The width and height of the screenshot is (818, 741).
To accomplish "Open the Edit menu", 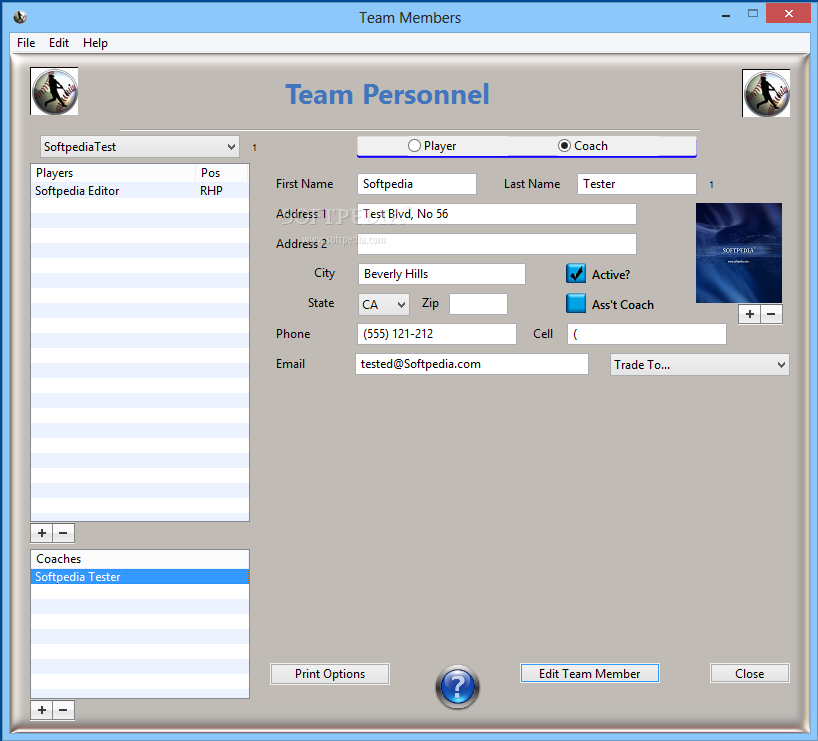I will 59,43.
